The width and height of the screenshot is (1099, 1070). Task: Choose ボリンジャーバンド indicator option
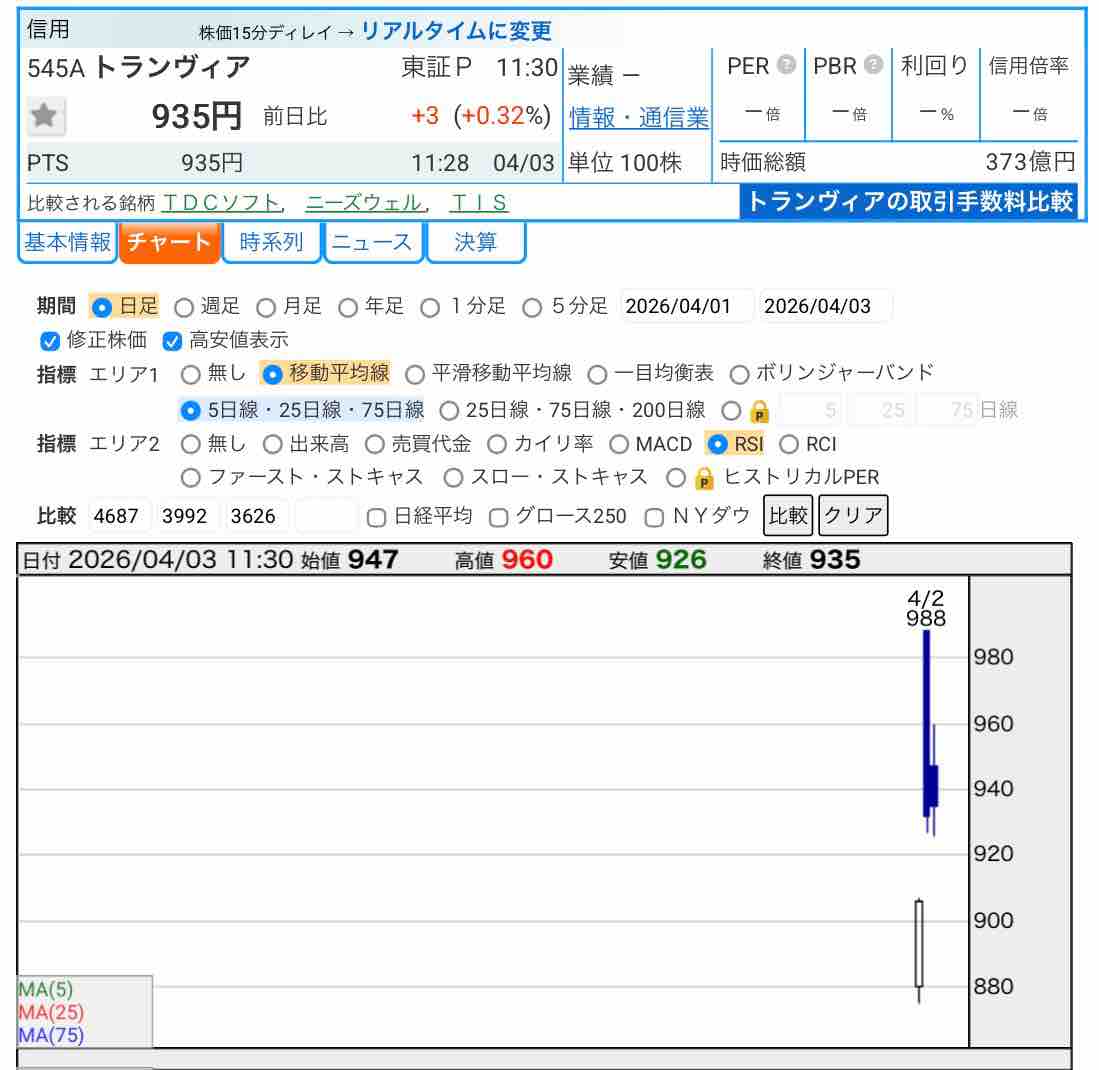point(739,374)
